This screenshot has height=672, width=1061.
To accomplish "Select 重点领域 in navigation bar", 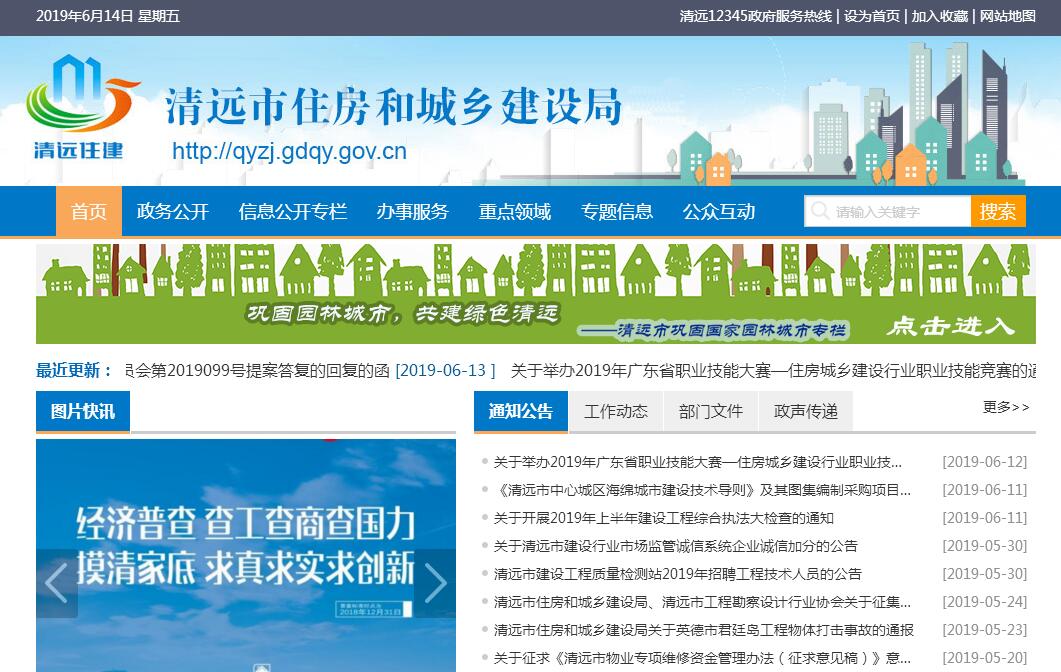I will pos(514,212).
